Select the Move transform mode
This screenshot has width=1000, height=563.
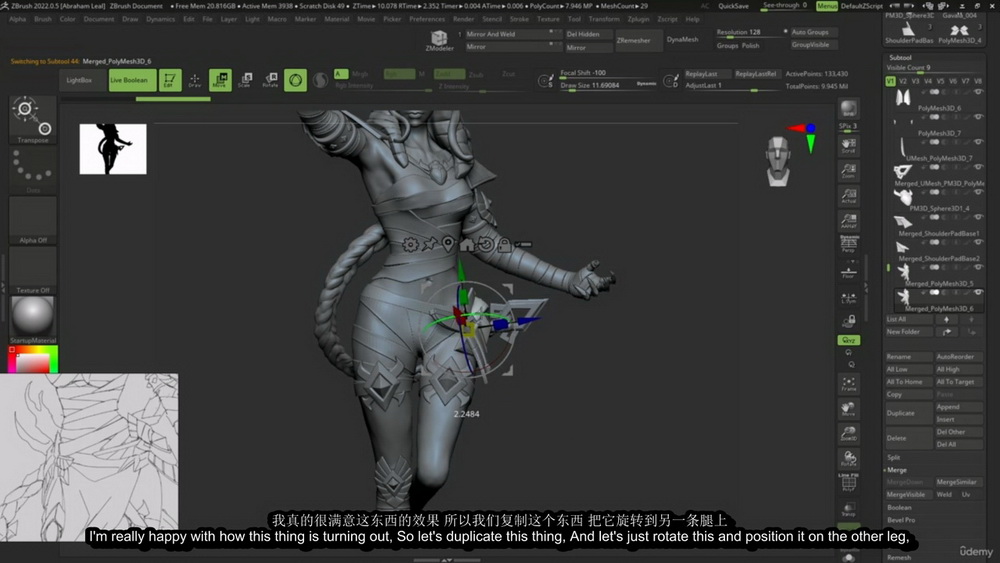pos(220,80)
